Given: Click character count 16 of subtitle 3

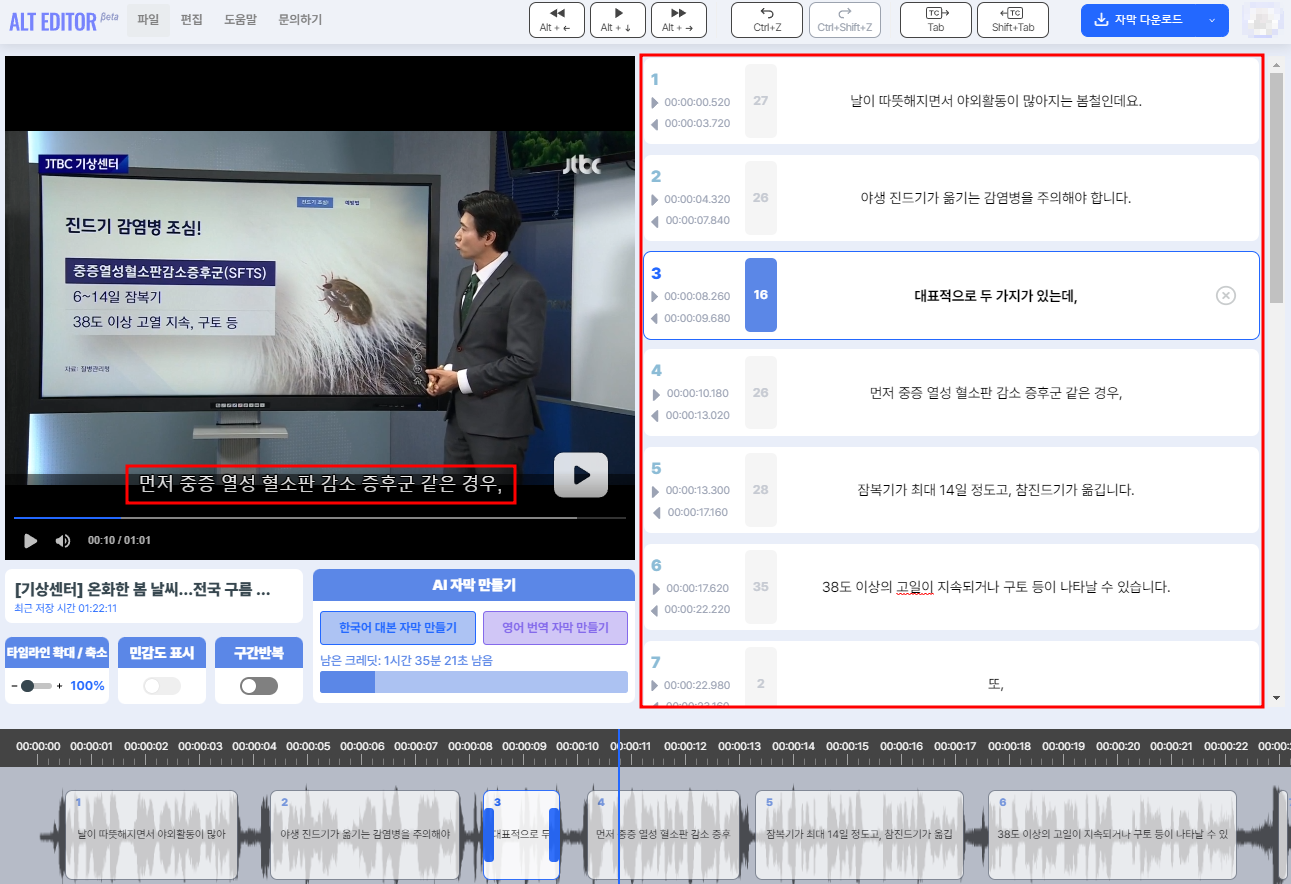Looking at the screenshot, I should (x=761, y=295).
